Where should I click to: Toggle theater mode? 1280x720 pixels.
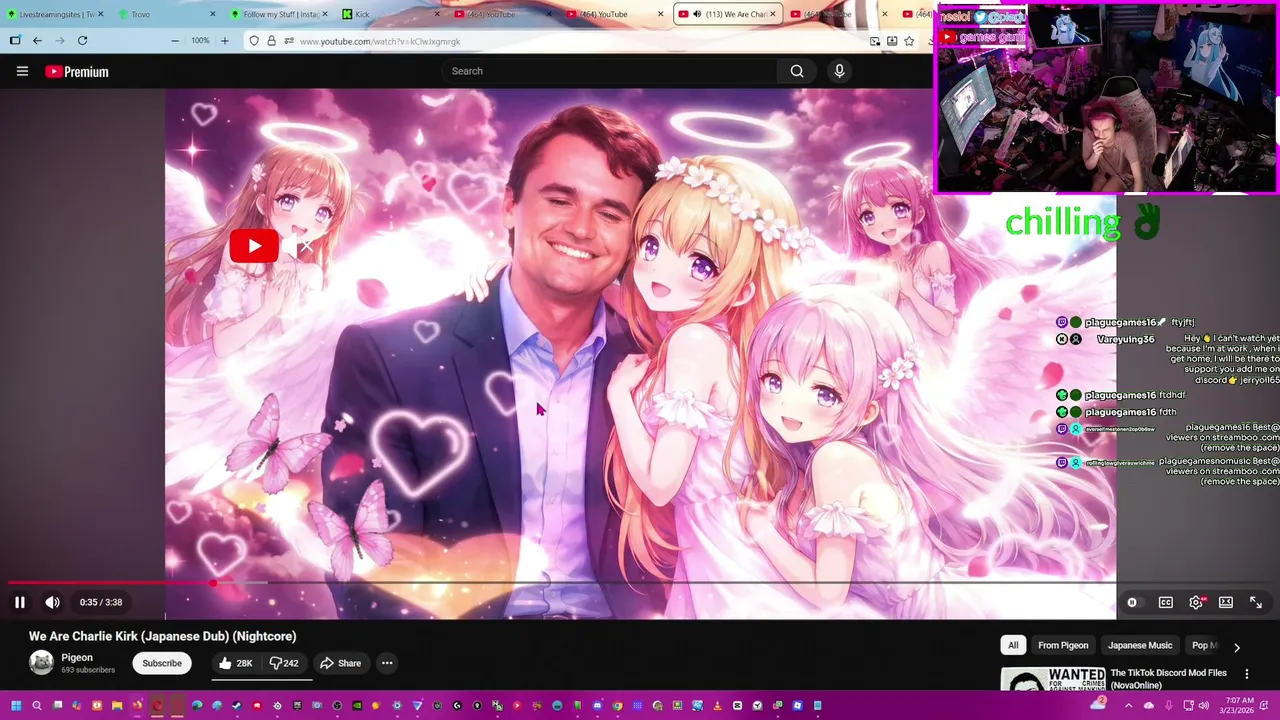click(1226, 602)
